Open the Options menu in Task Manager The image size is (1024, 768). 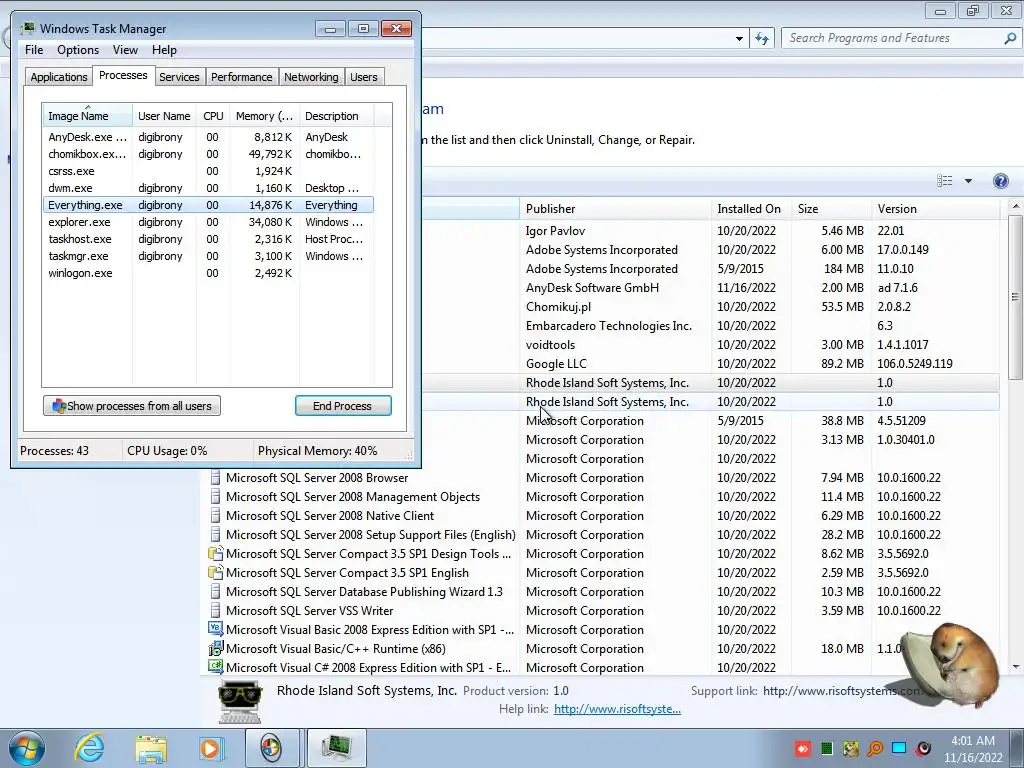(78, 50)
